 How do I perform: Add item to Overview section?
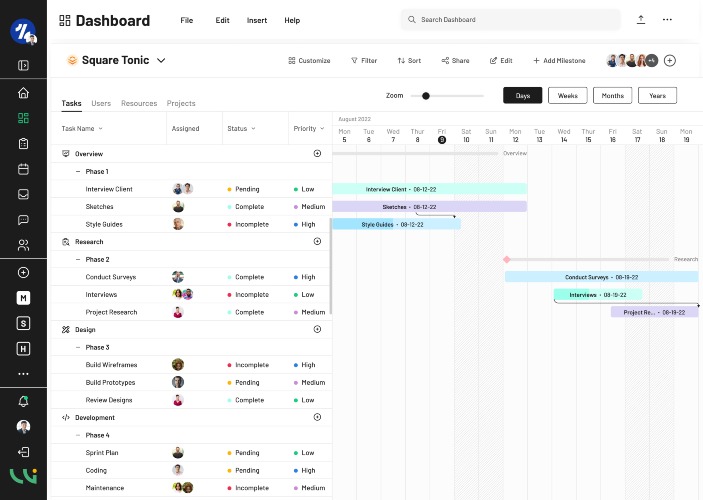tap(317, 153)
